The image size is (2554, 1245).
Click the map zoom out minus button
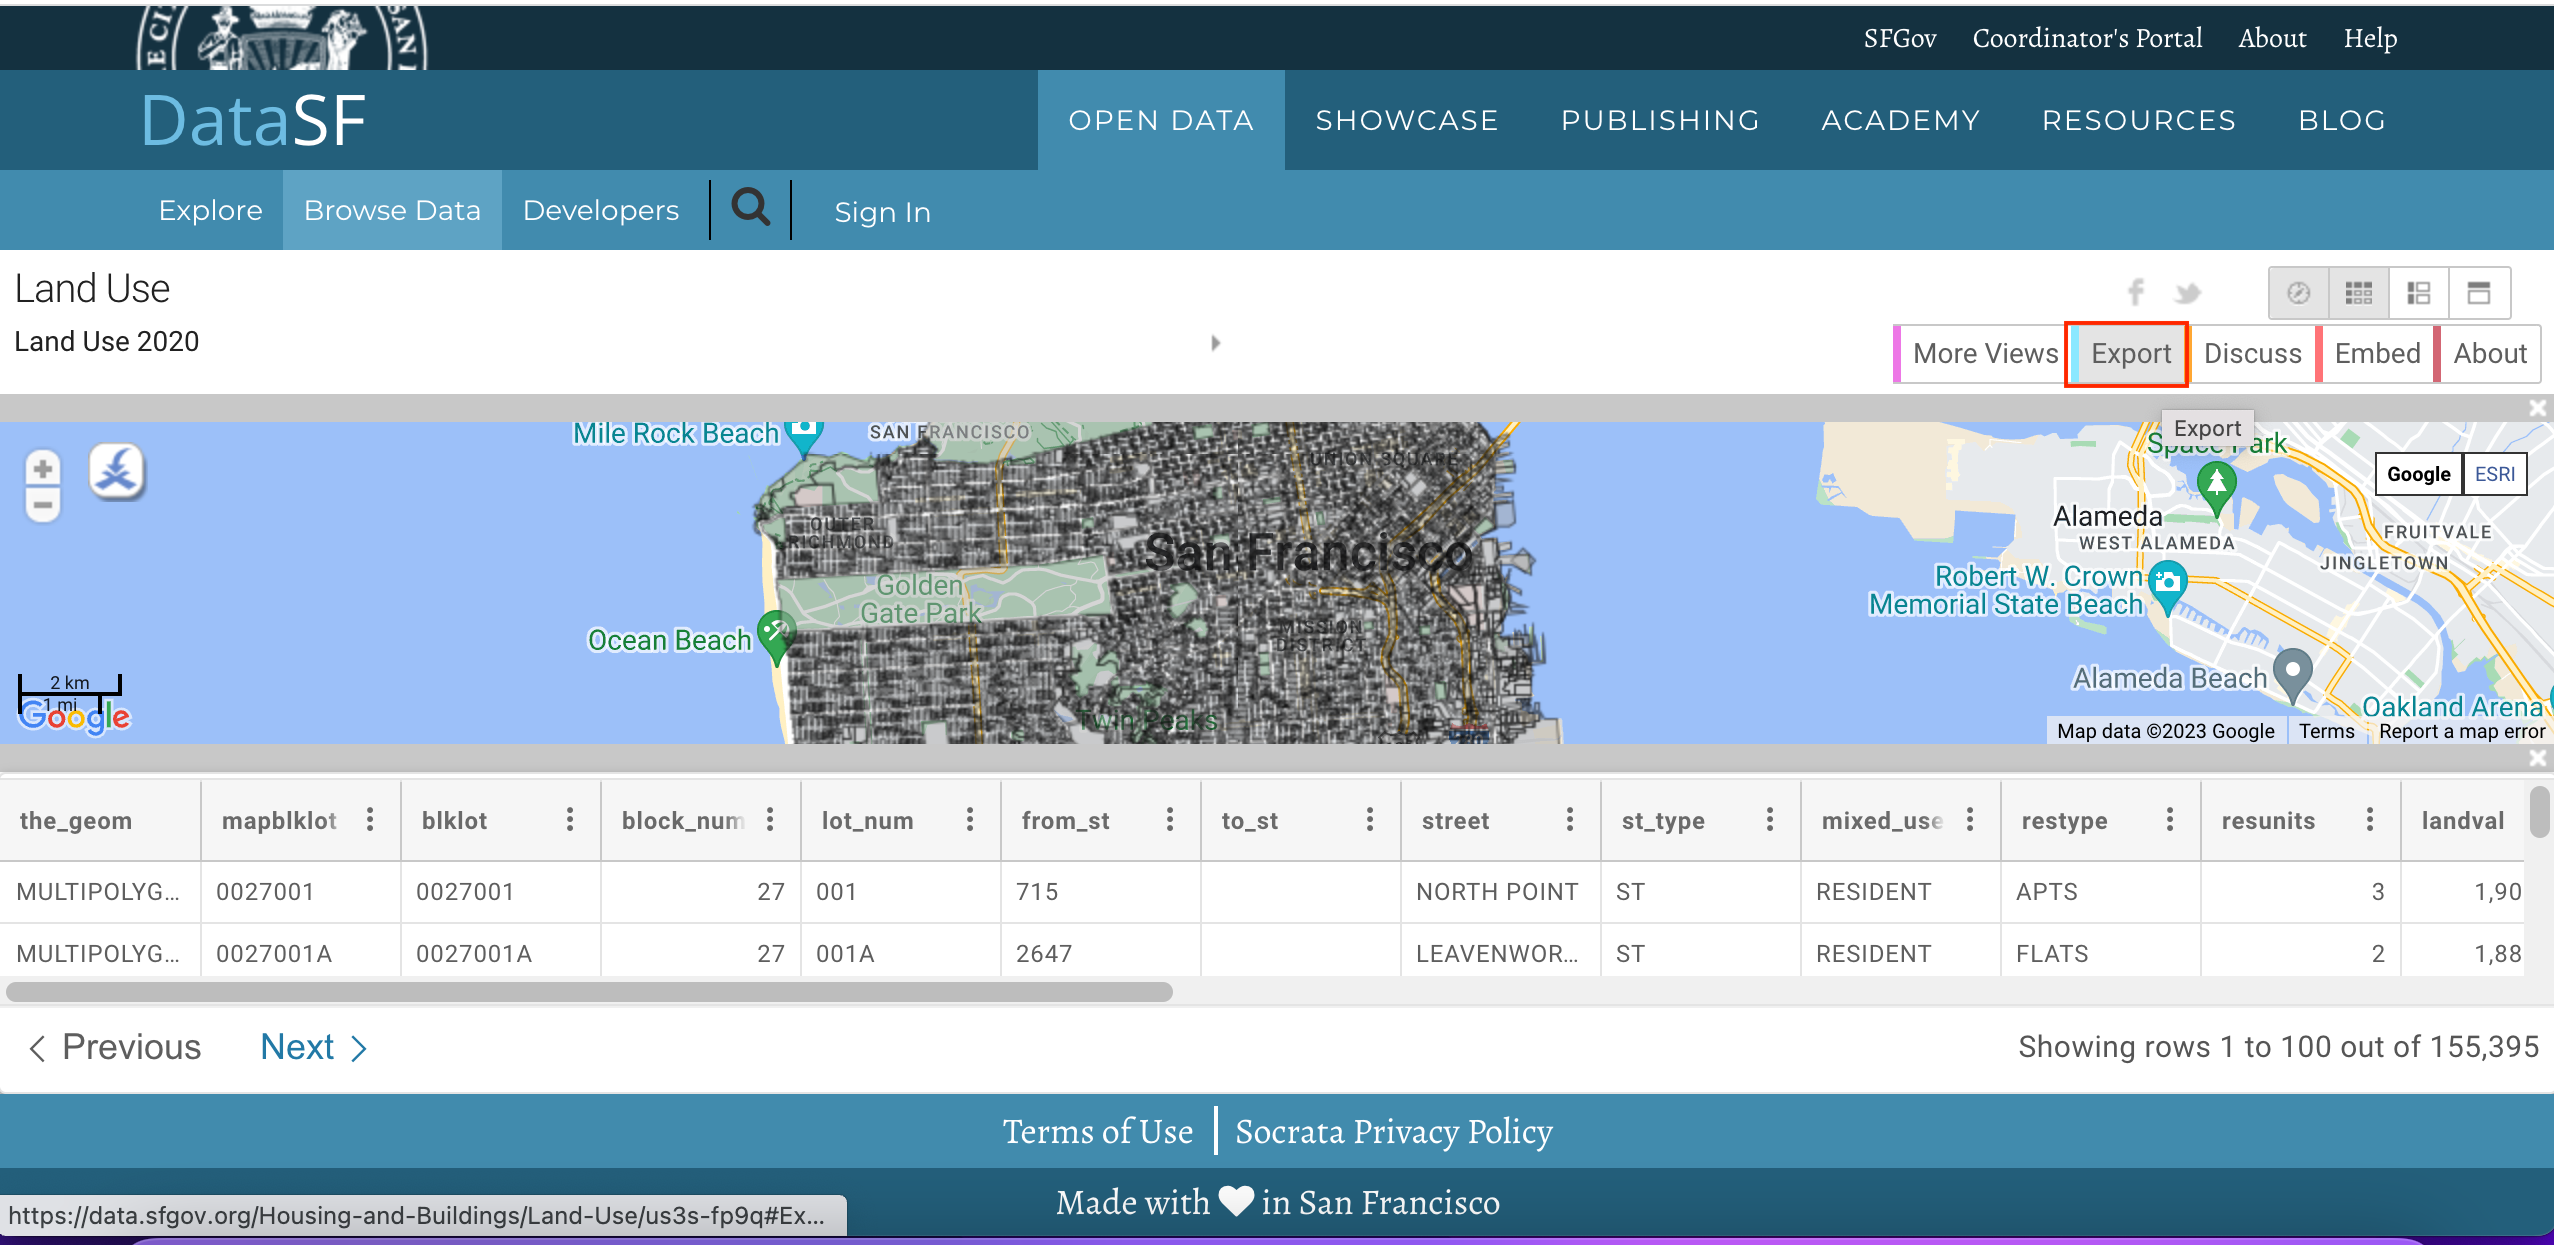(x=42, y=505)
